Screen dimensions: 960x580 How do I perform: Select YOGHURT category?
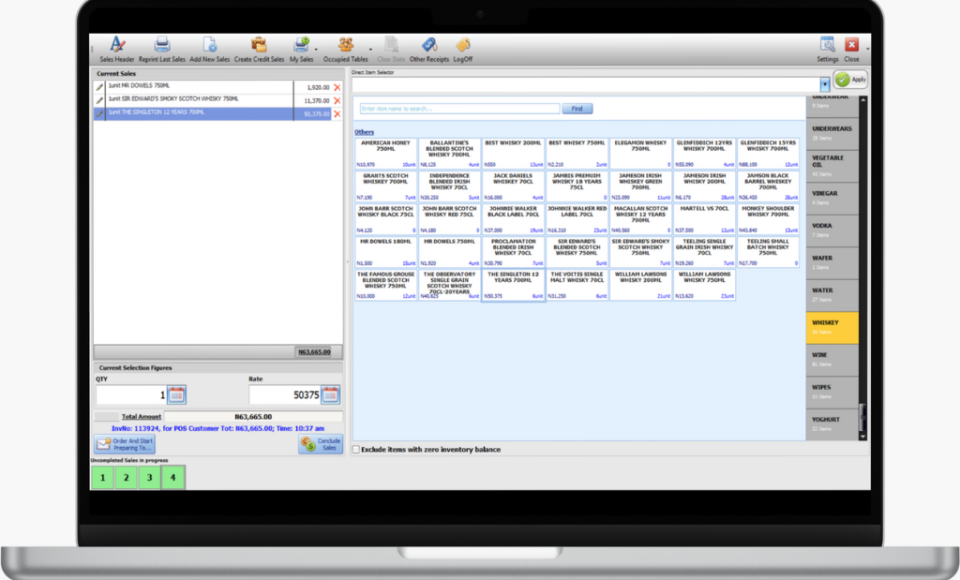(x=832, y=424)
